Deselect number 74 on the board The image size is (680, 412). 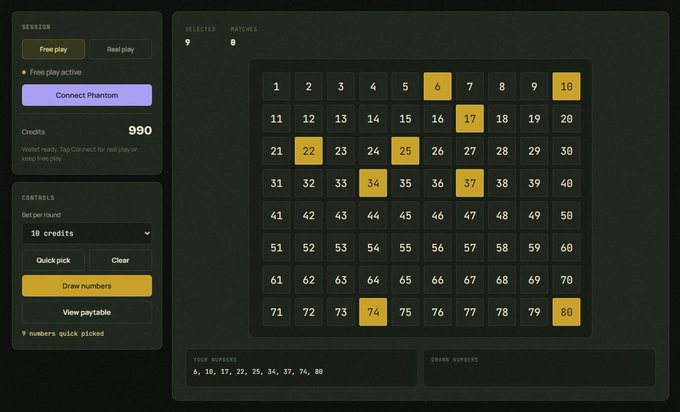point(373,312)
